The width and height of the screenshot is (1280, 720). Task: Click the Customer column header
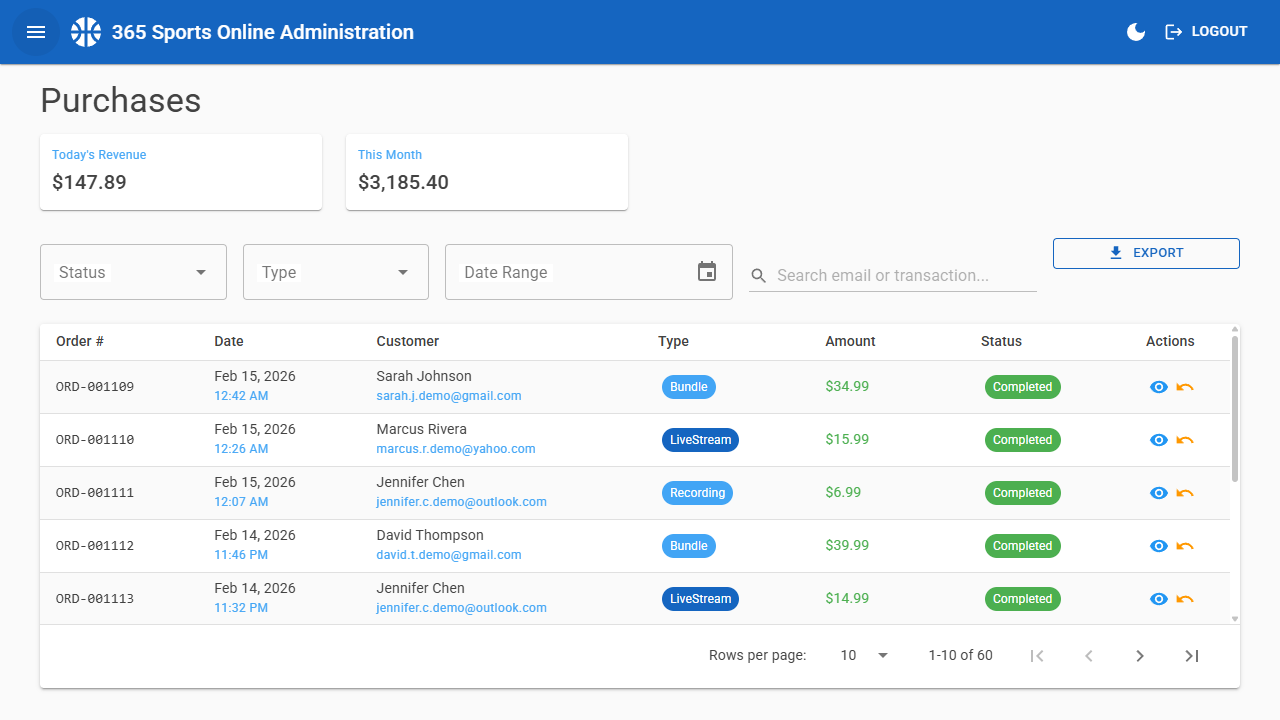click(408, 341)
